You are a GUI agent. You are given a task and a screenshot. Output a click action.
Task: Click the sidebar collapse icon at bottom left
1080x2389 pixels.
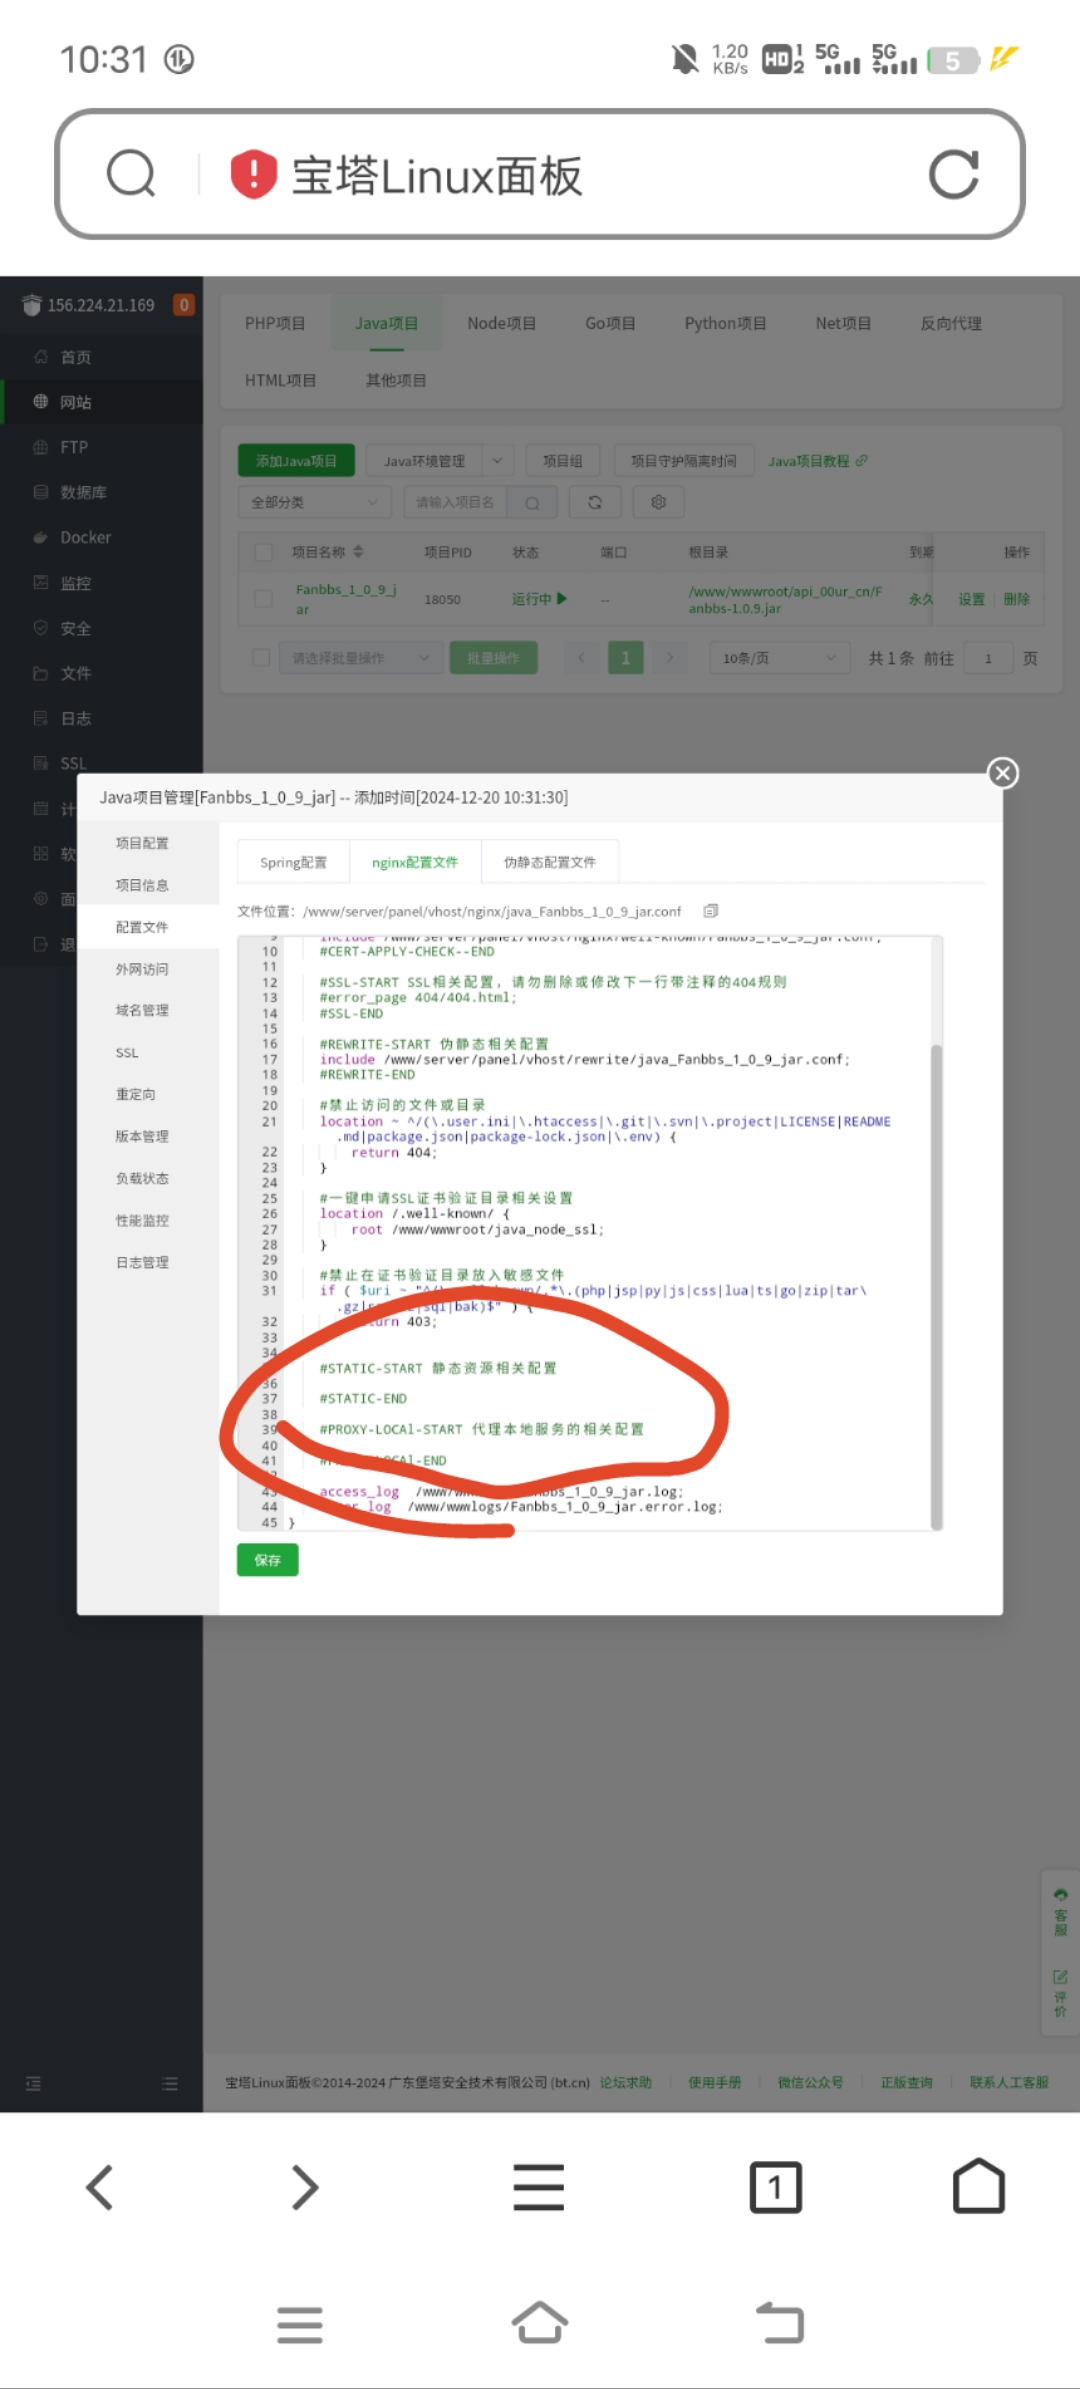pos(33,2083)
